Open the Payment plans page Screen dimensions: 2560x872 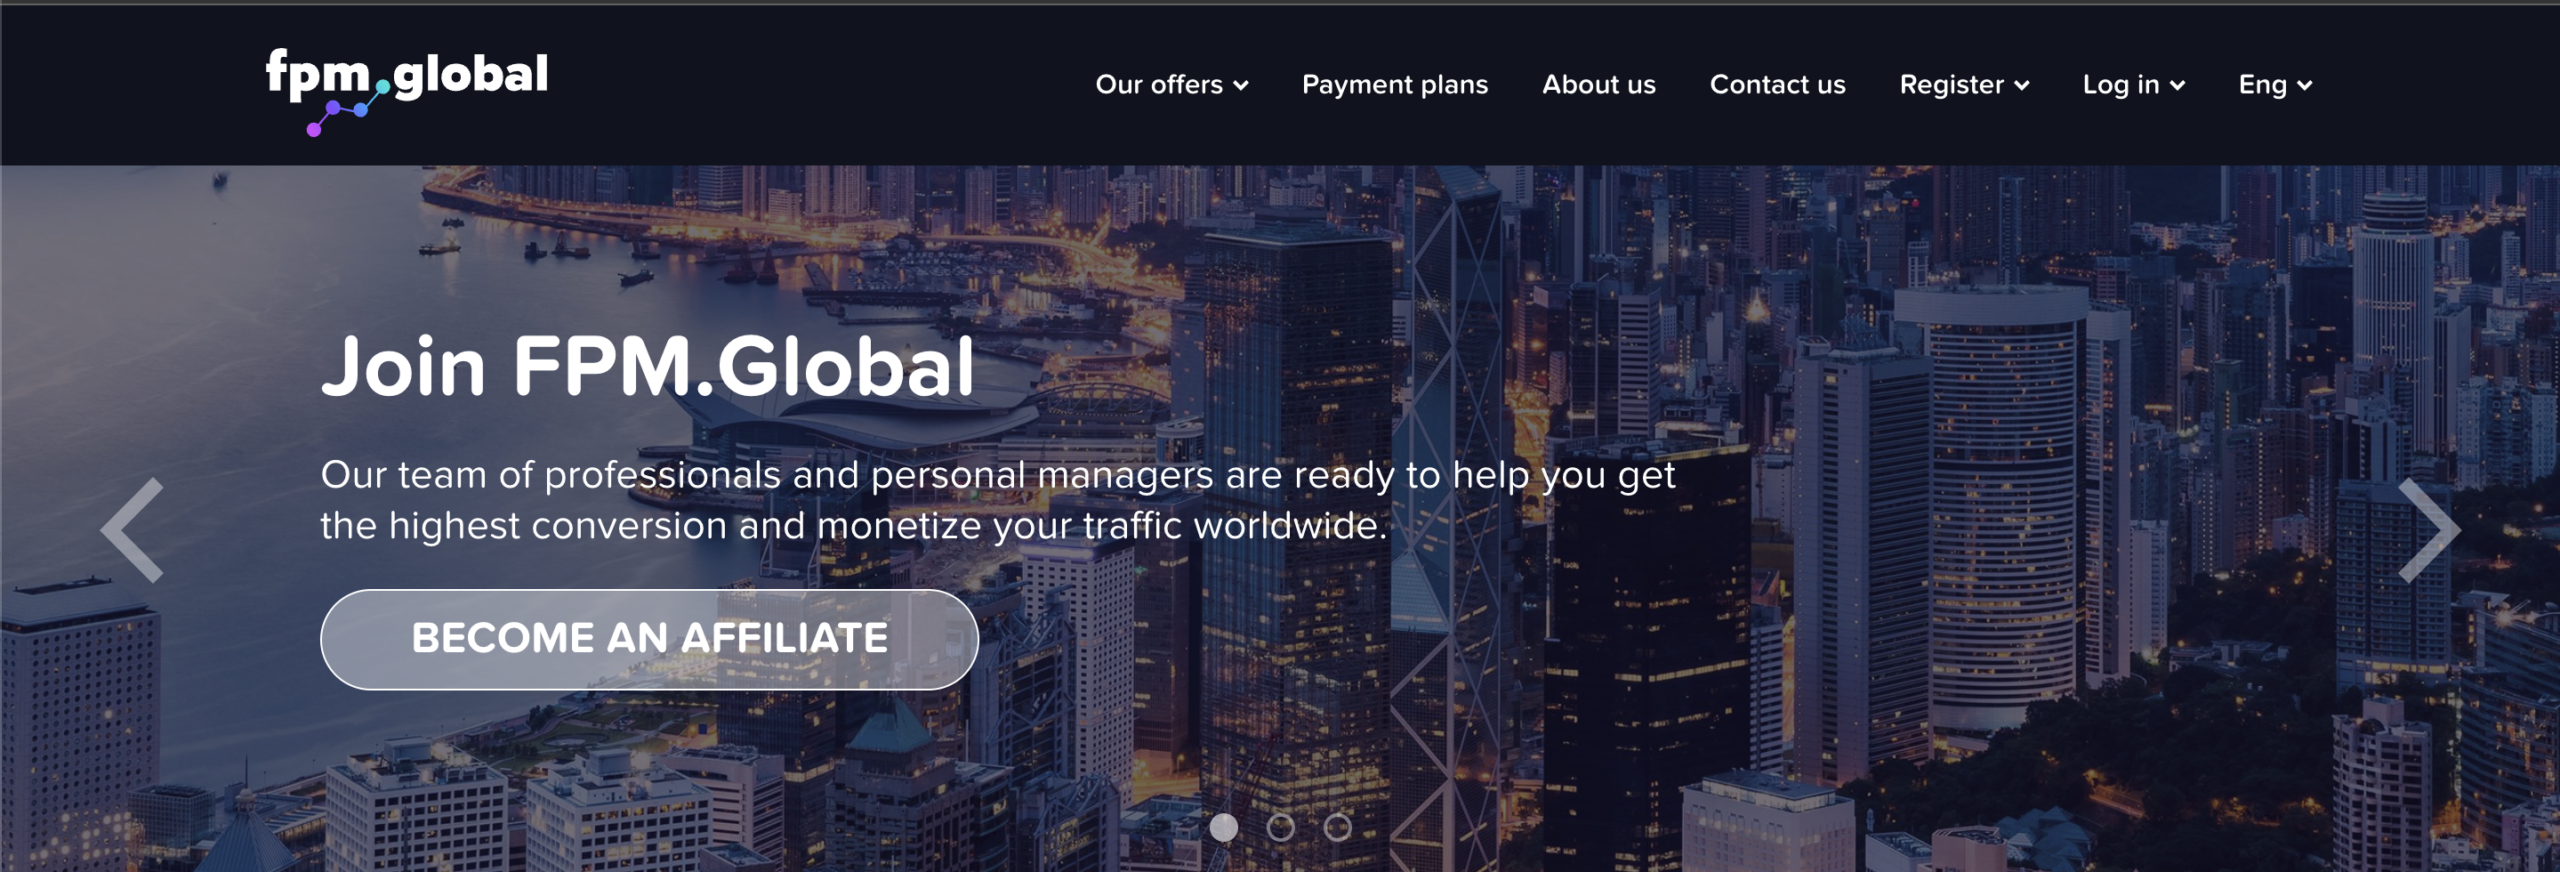tap(1395, 85)
